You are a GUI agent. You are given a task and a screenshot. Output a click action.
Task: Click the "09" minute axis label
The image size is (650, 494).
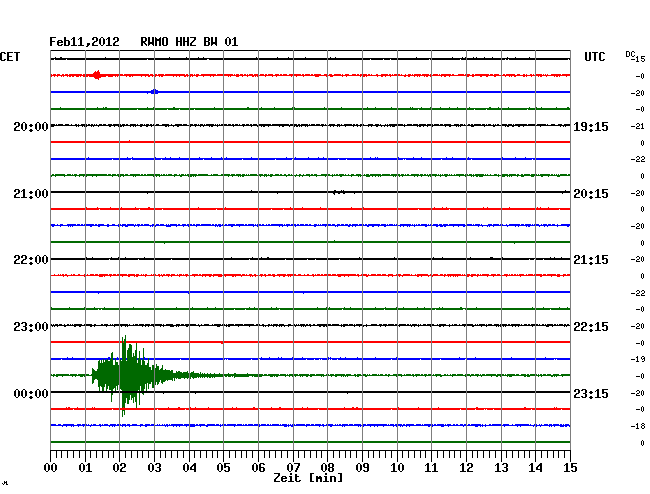tap(362, 467)
